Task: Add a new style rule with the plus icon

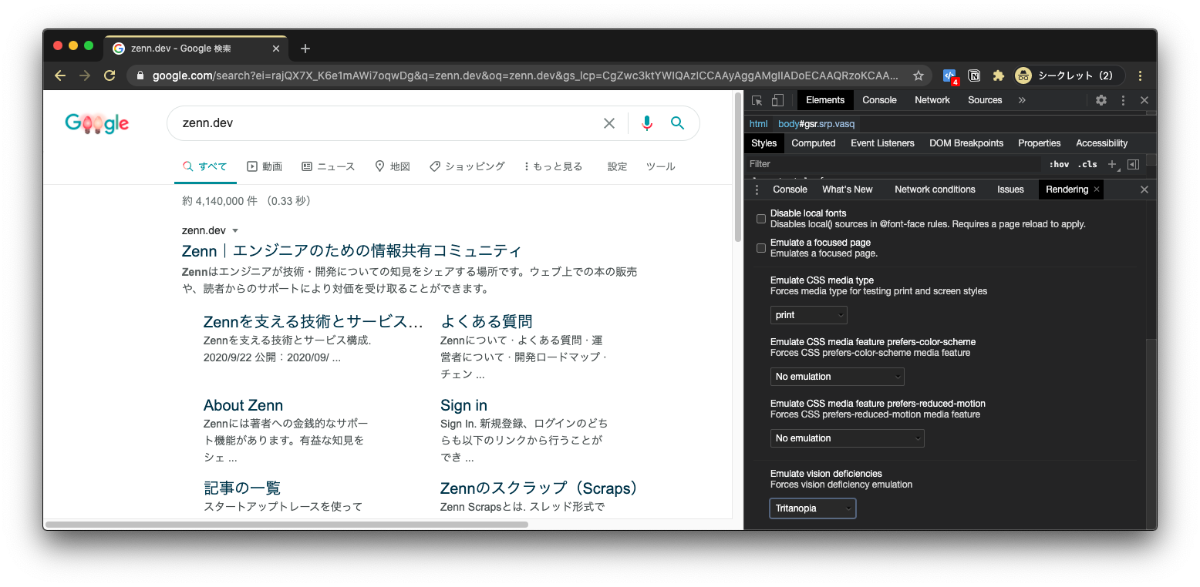Action: 1112,164
